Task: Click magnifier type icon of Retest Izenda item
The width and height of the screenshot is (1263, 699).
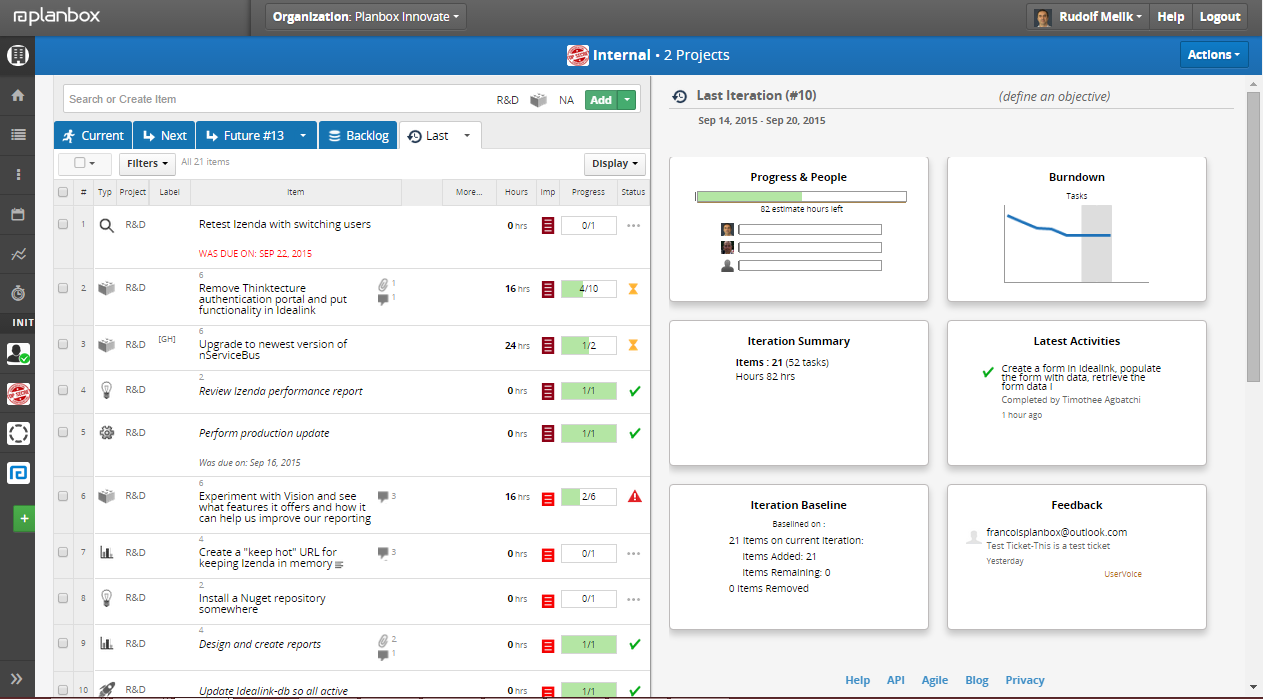Action: click(107, 226)
